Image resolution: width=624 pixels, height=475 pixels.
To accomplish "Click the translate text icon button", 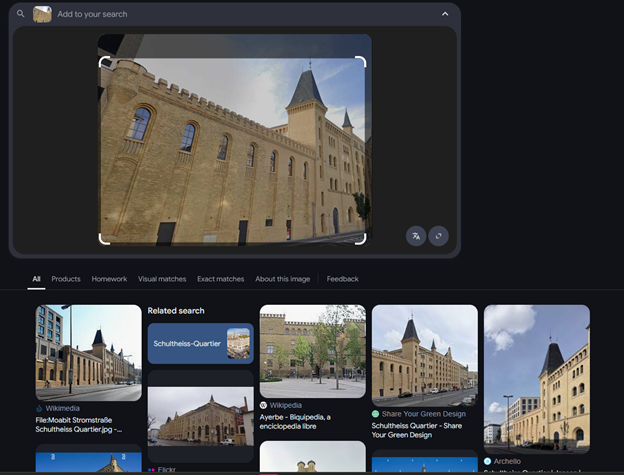I will point(416,236).
